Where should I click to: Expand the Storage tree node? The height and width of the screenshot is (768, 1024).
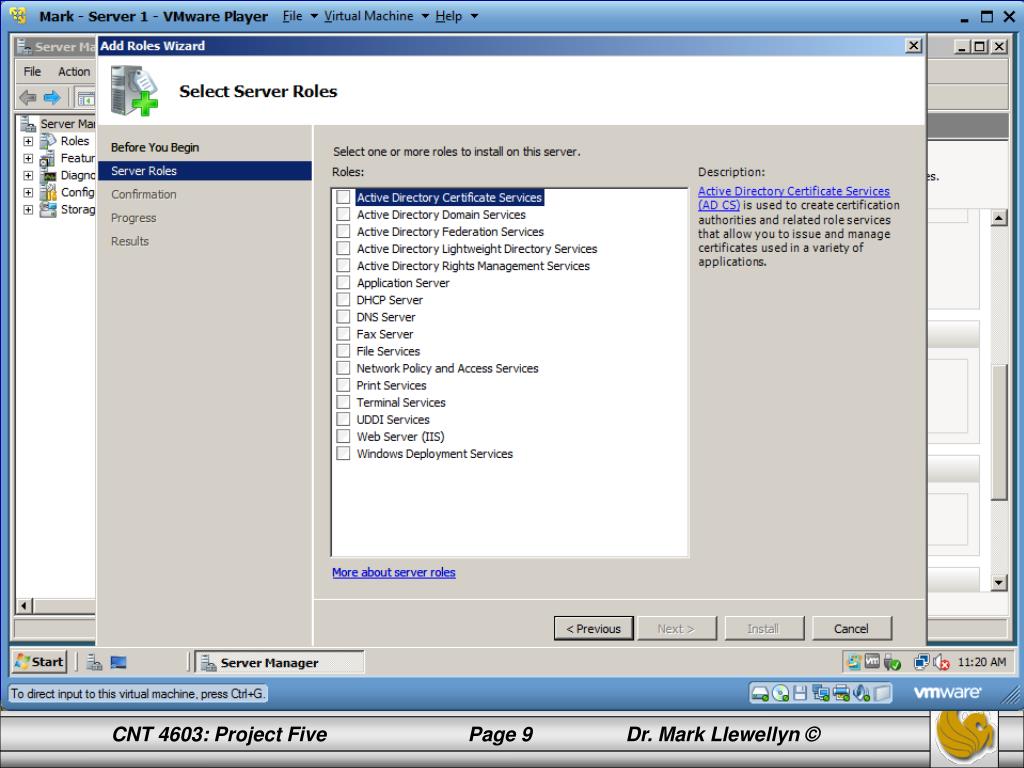coord(28,210)
